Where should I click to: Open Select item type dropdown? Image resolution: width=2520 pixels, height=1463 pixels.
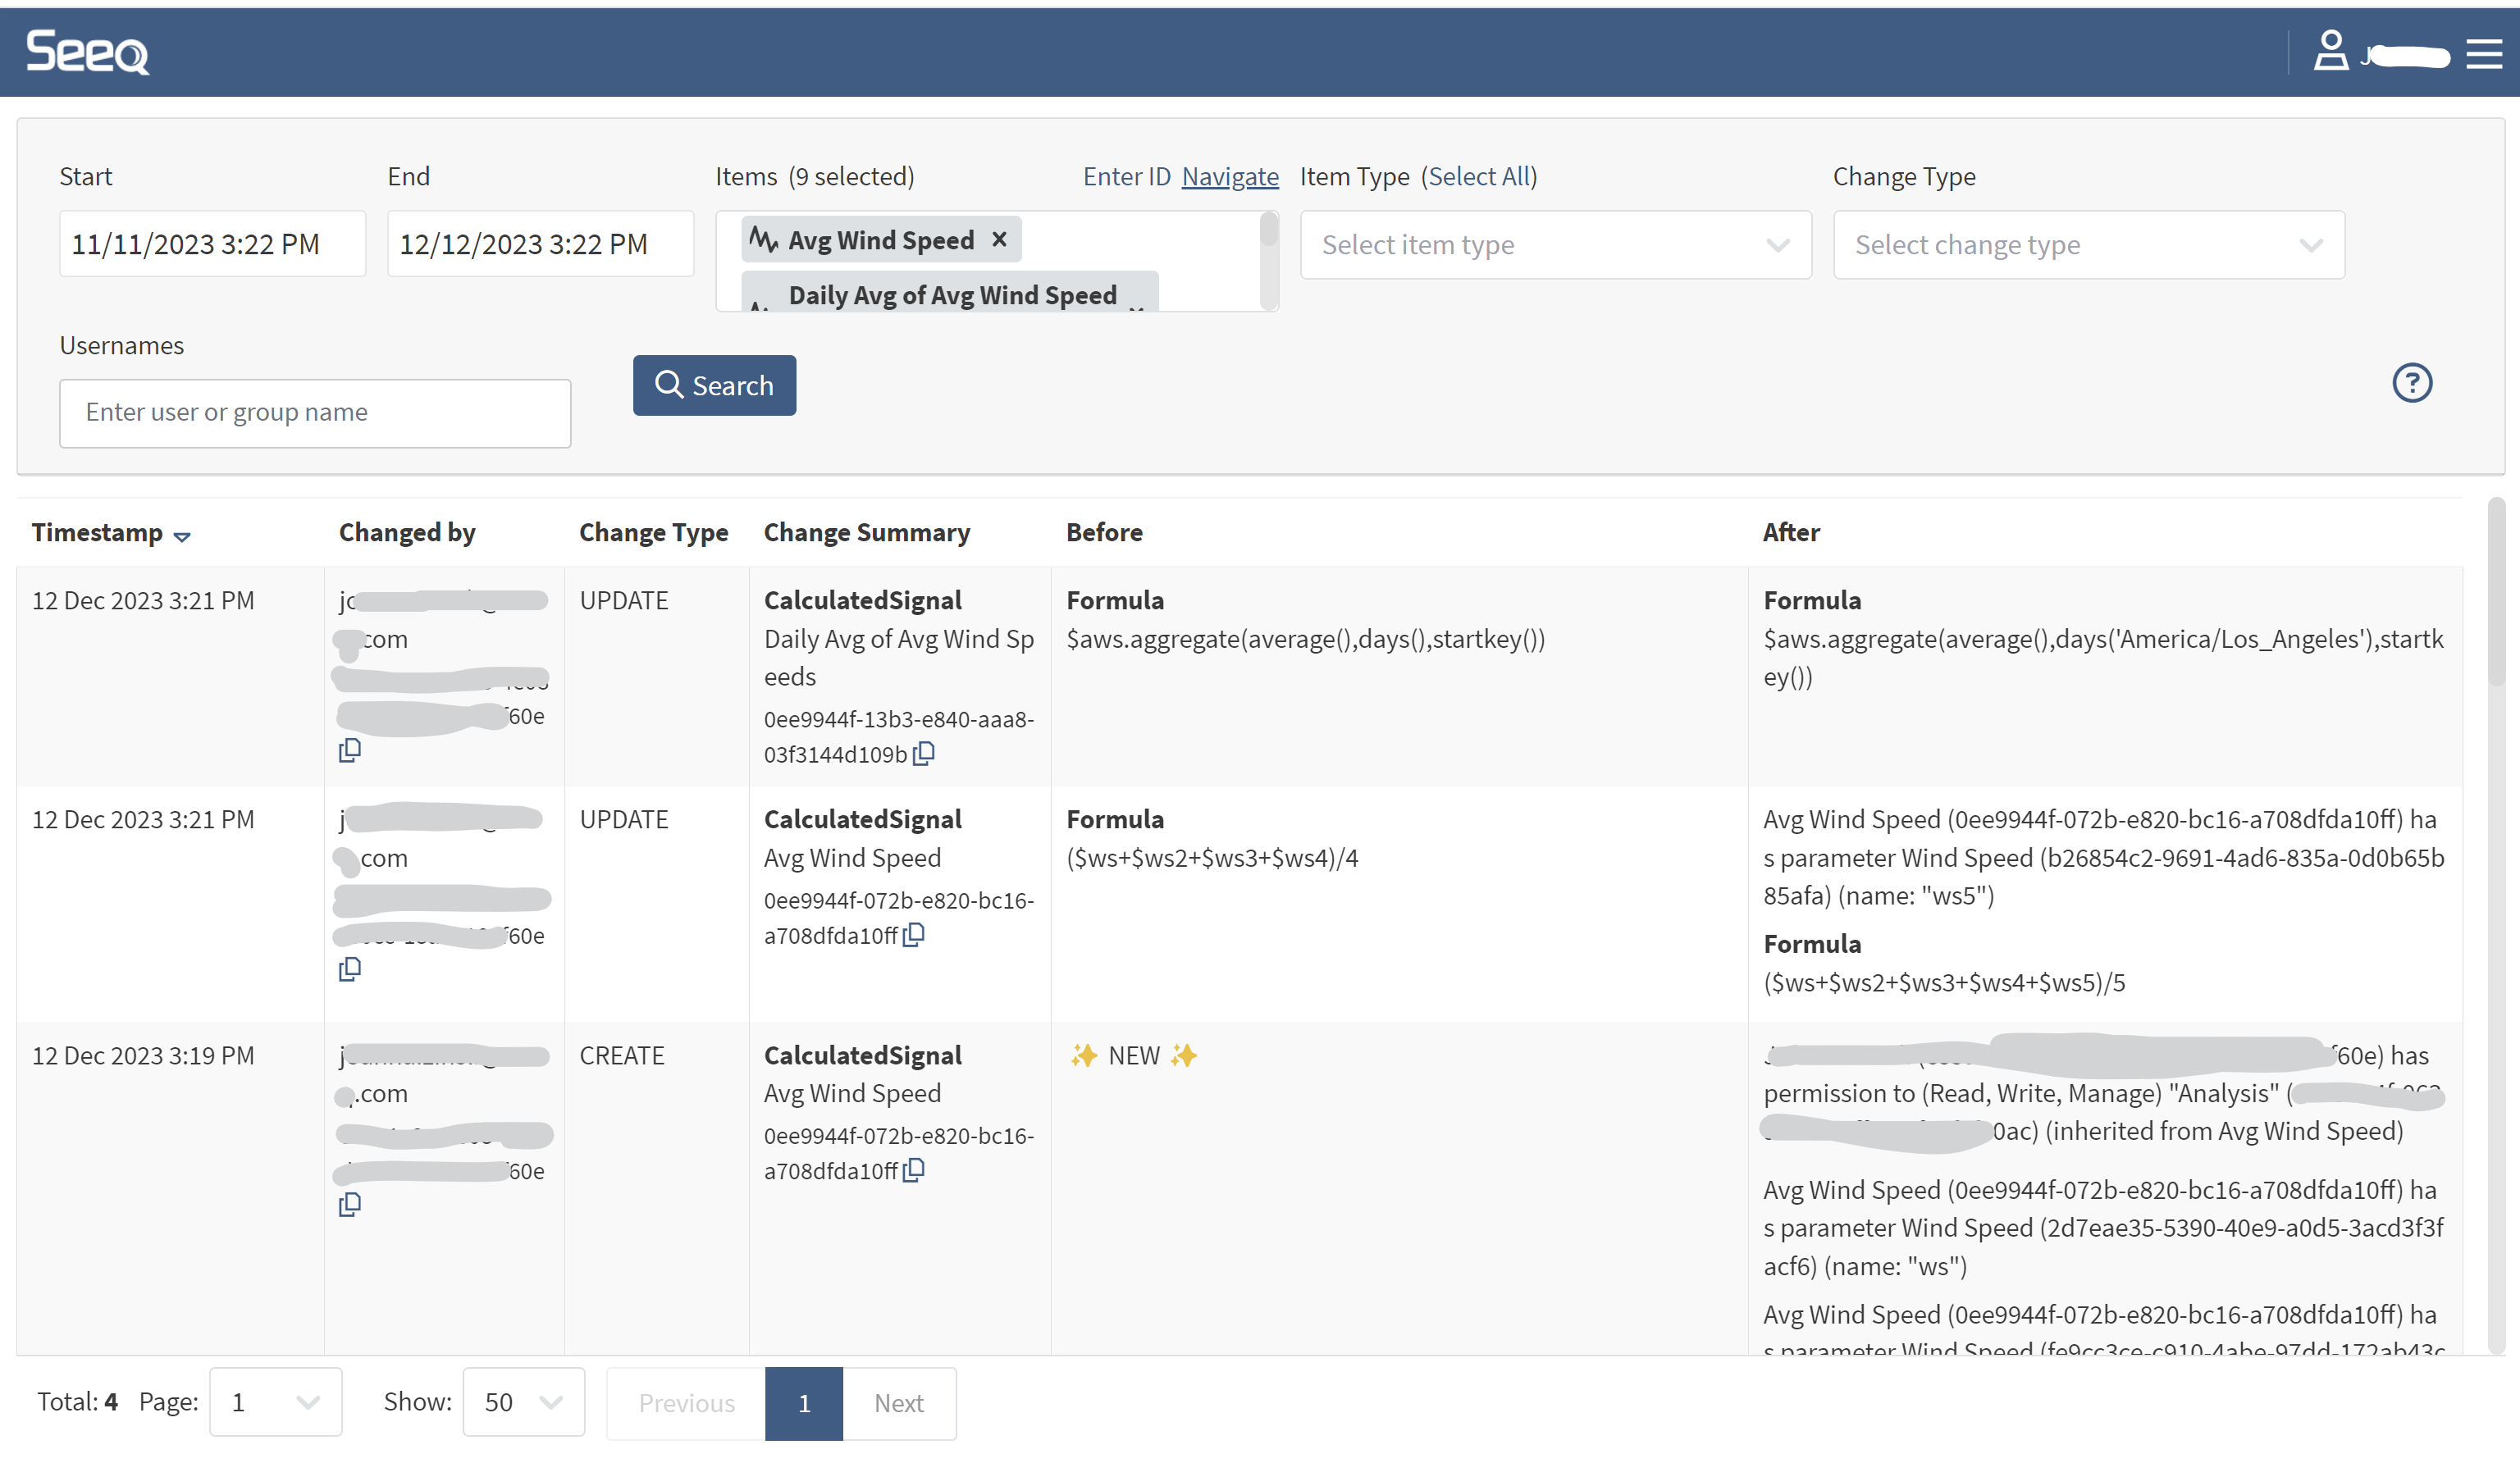[x=1555, y=245]
